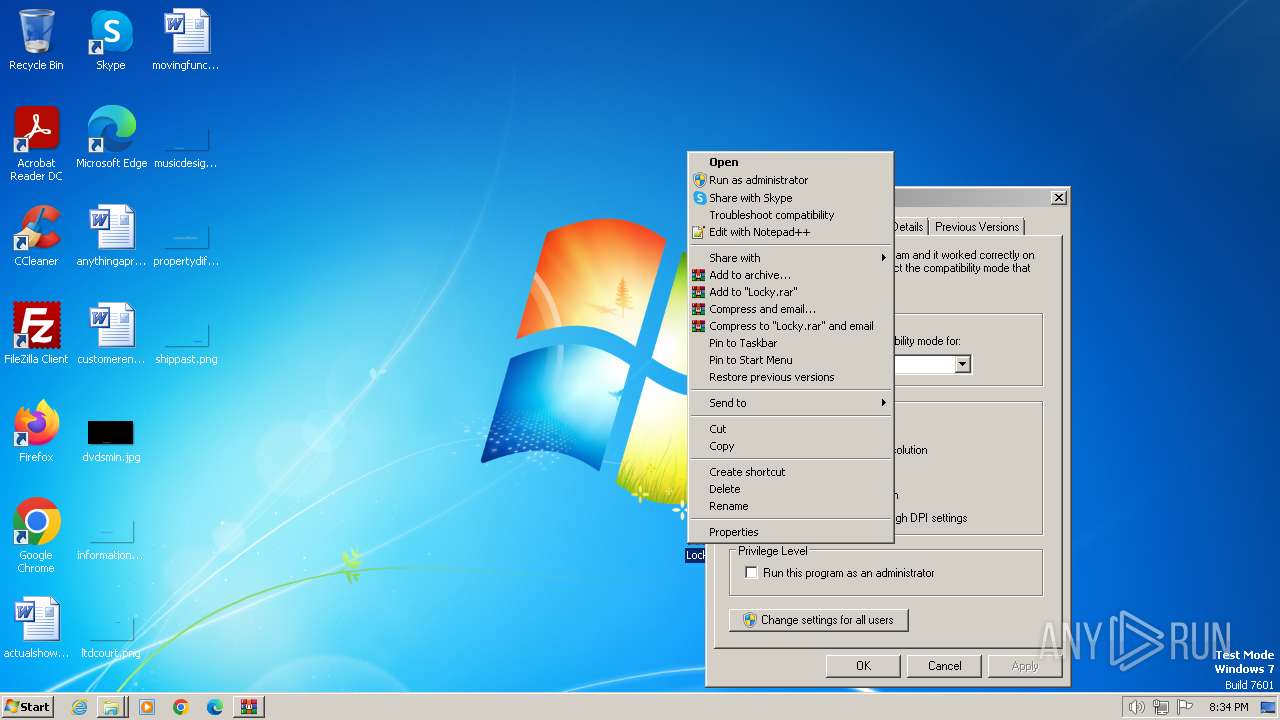Choose Share with Skype
Screen dimensions: 1280x720
tap(790, 198)
